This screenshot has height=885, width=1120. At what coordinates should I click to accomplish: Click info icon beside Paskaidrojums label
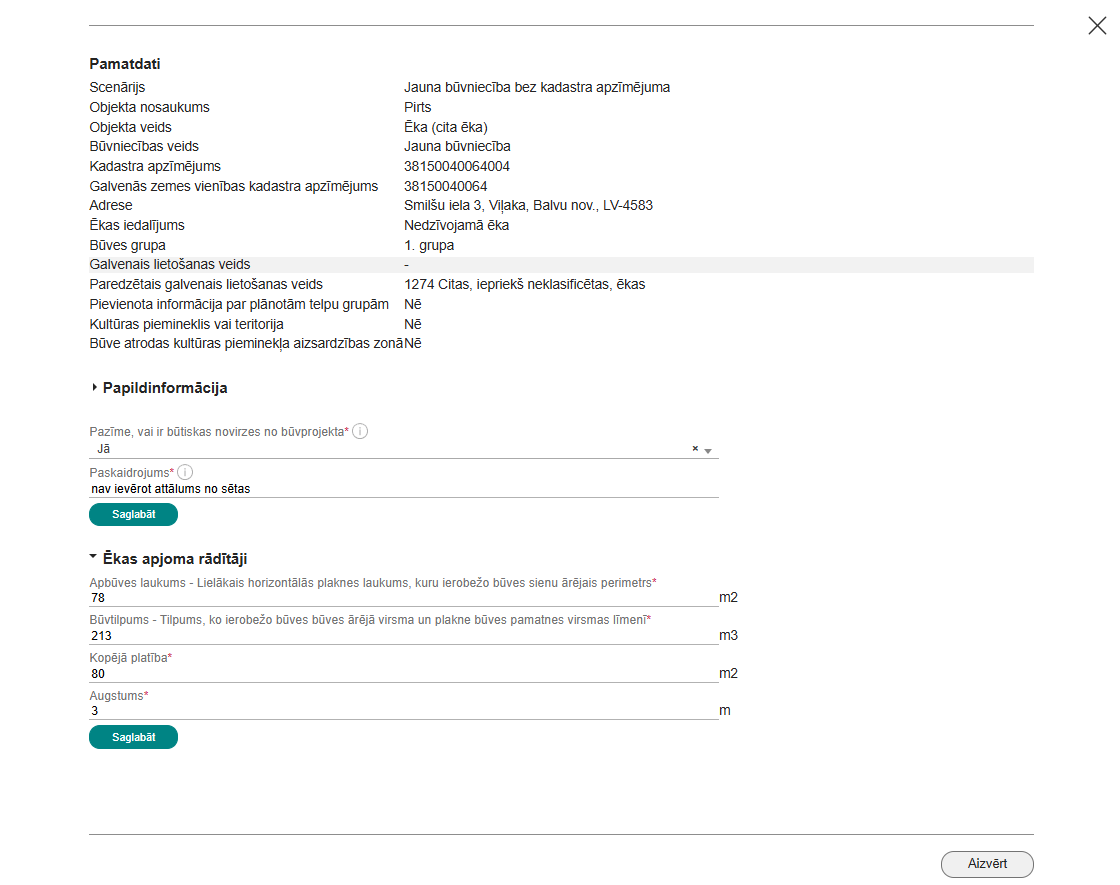185,472
